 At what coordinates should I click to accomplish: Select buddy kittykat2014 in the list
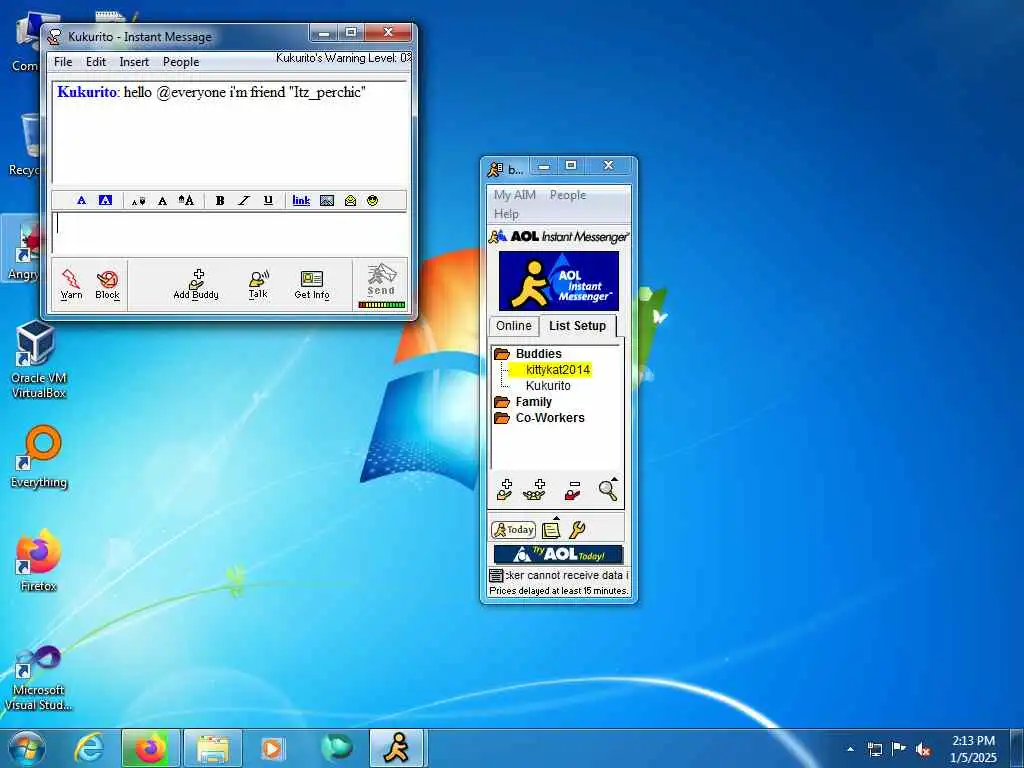point(558,370)
